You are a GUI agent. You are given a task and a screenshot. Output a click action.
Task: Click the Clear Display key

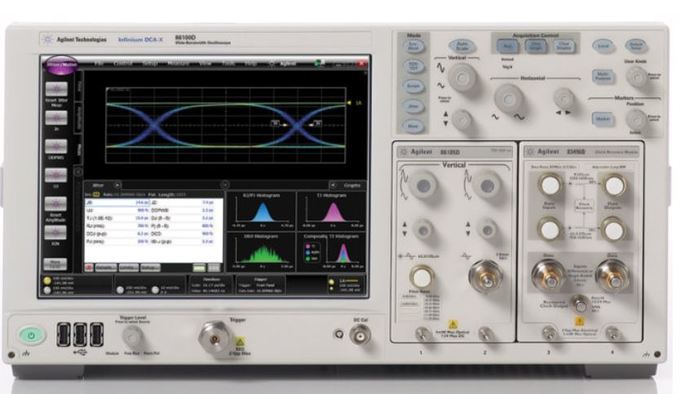point(563,46)
